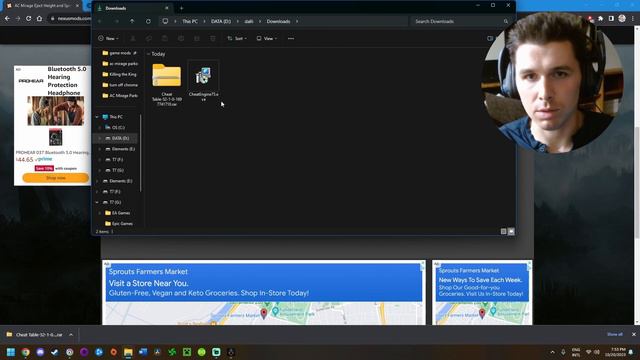Open the New dropdown menu
This screenshot has width=640, height=360.
[108, 38]
